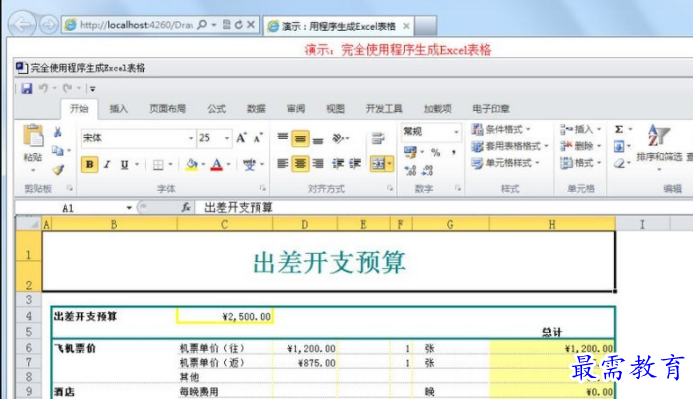
Task: Expand the Borders dropdown arrow
Action: click(170, 164)
